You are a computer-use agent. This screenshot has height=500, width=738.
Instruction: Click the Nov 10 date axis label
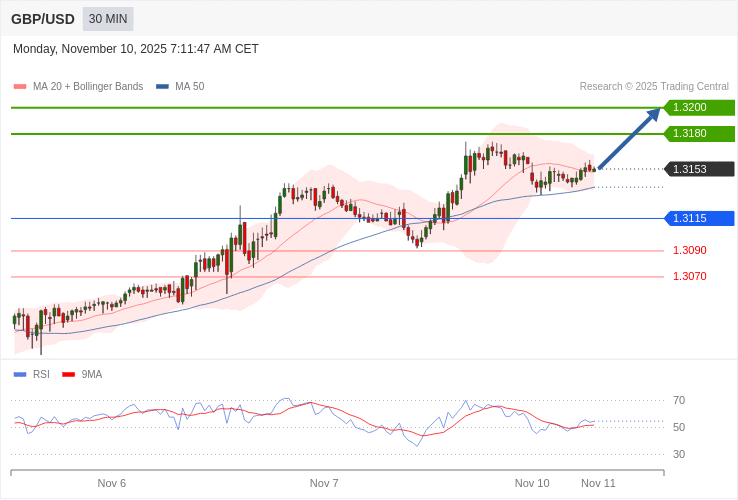click(x=532, y=484)
